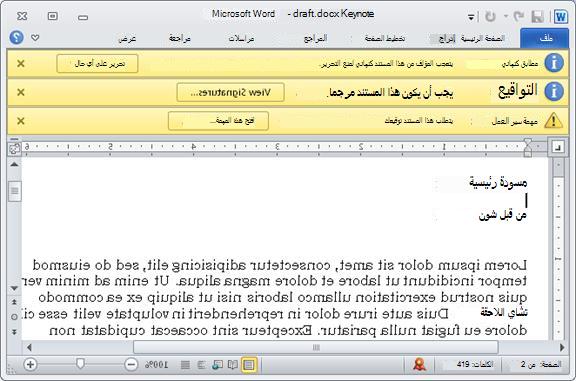Click Previous Page double-arrow button
The height and width of the screenshot is (381, 576).
(14, 302)
